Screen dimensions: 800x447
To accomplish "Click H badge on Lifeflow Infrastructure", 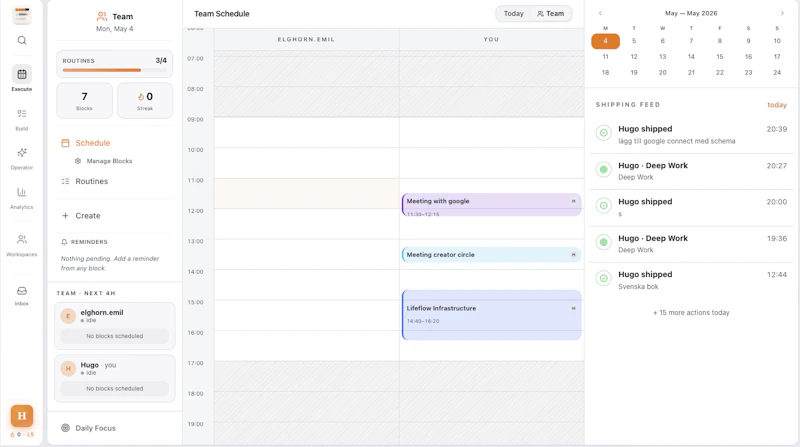I will click(573, 308).
